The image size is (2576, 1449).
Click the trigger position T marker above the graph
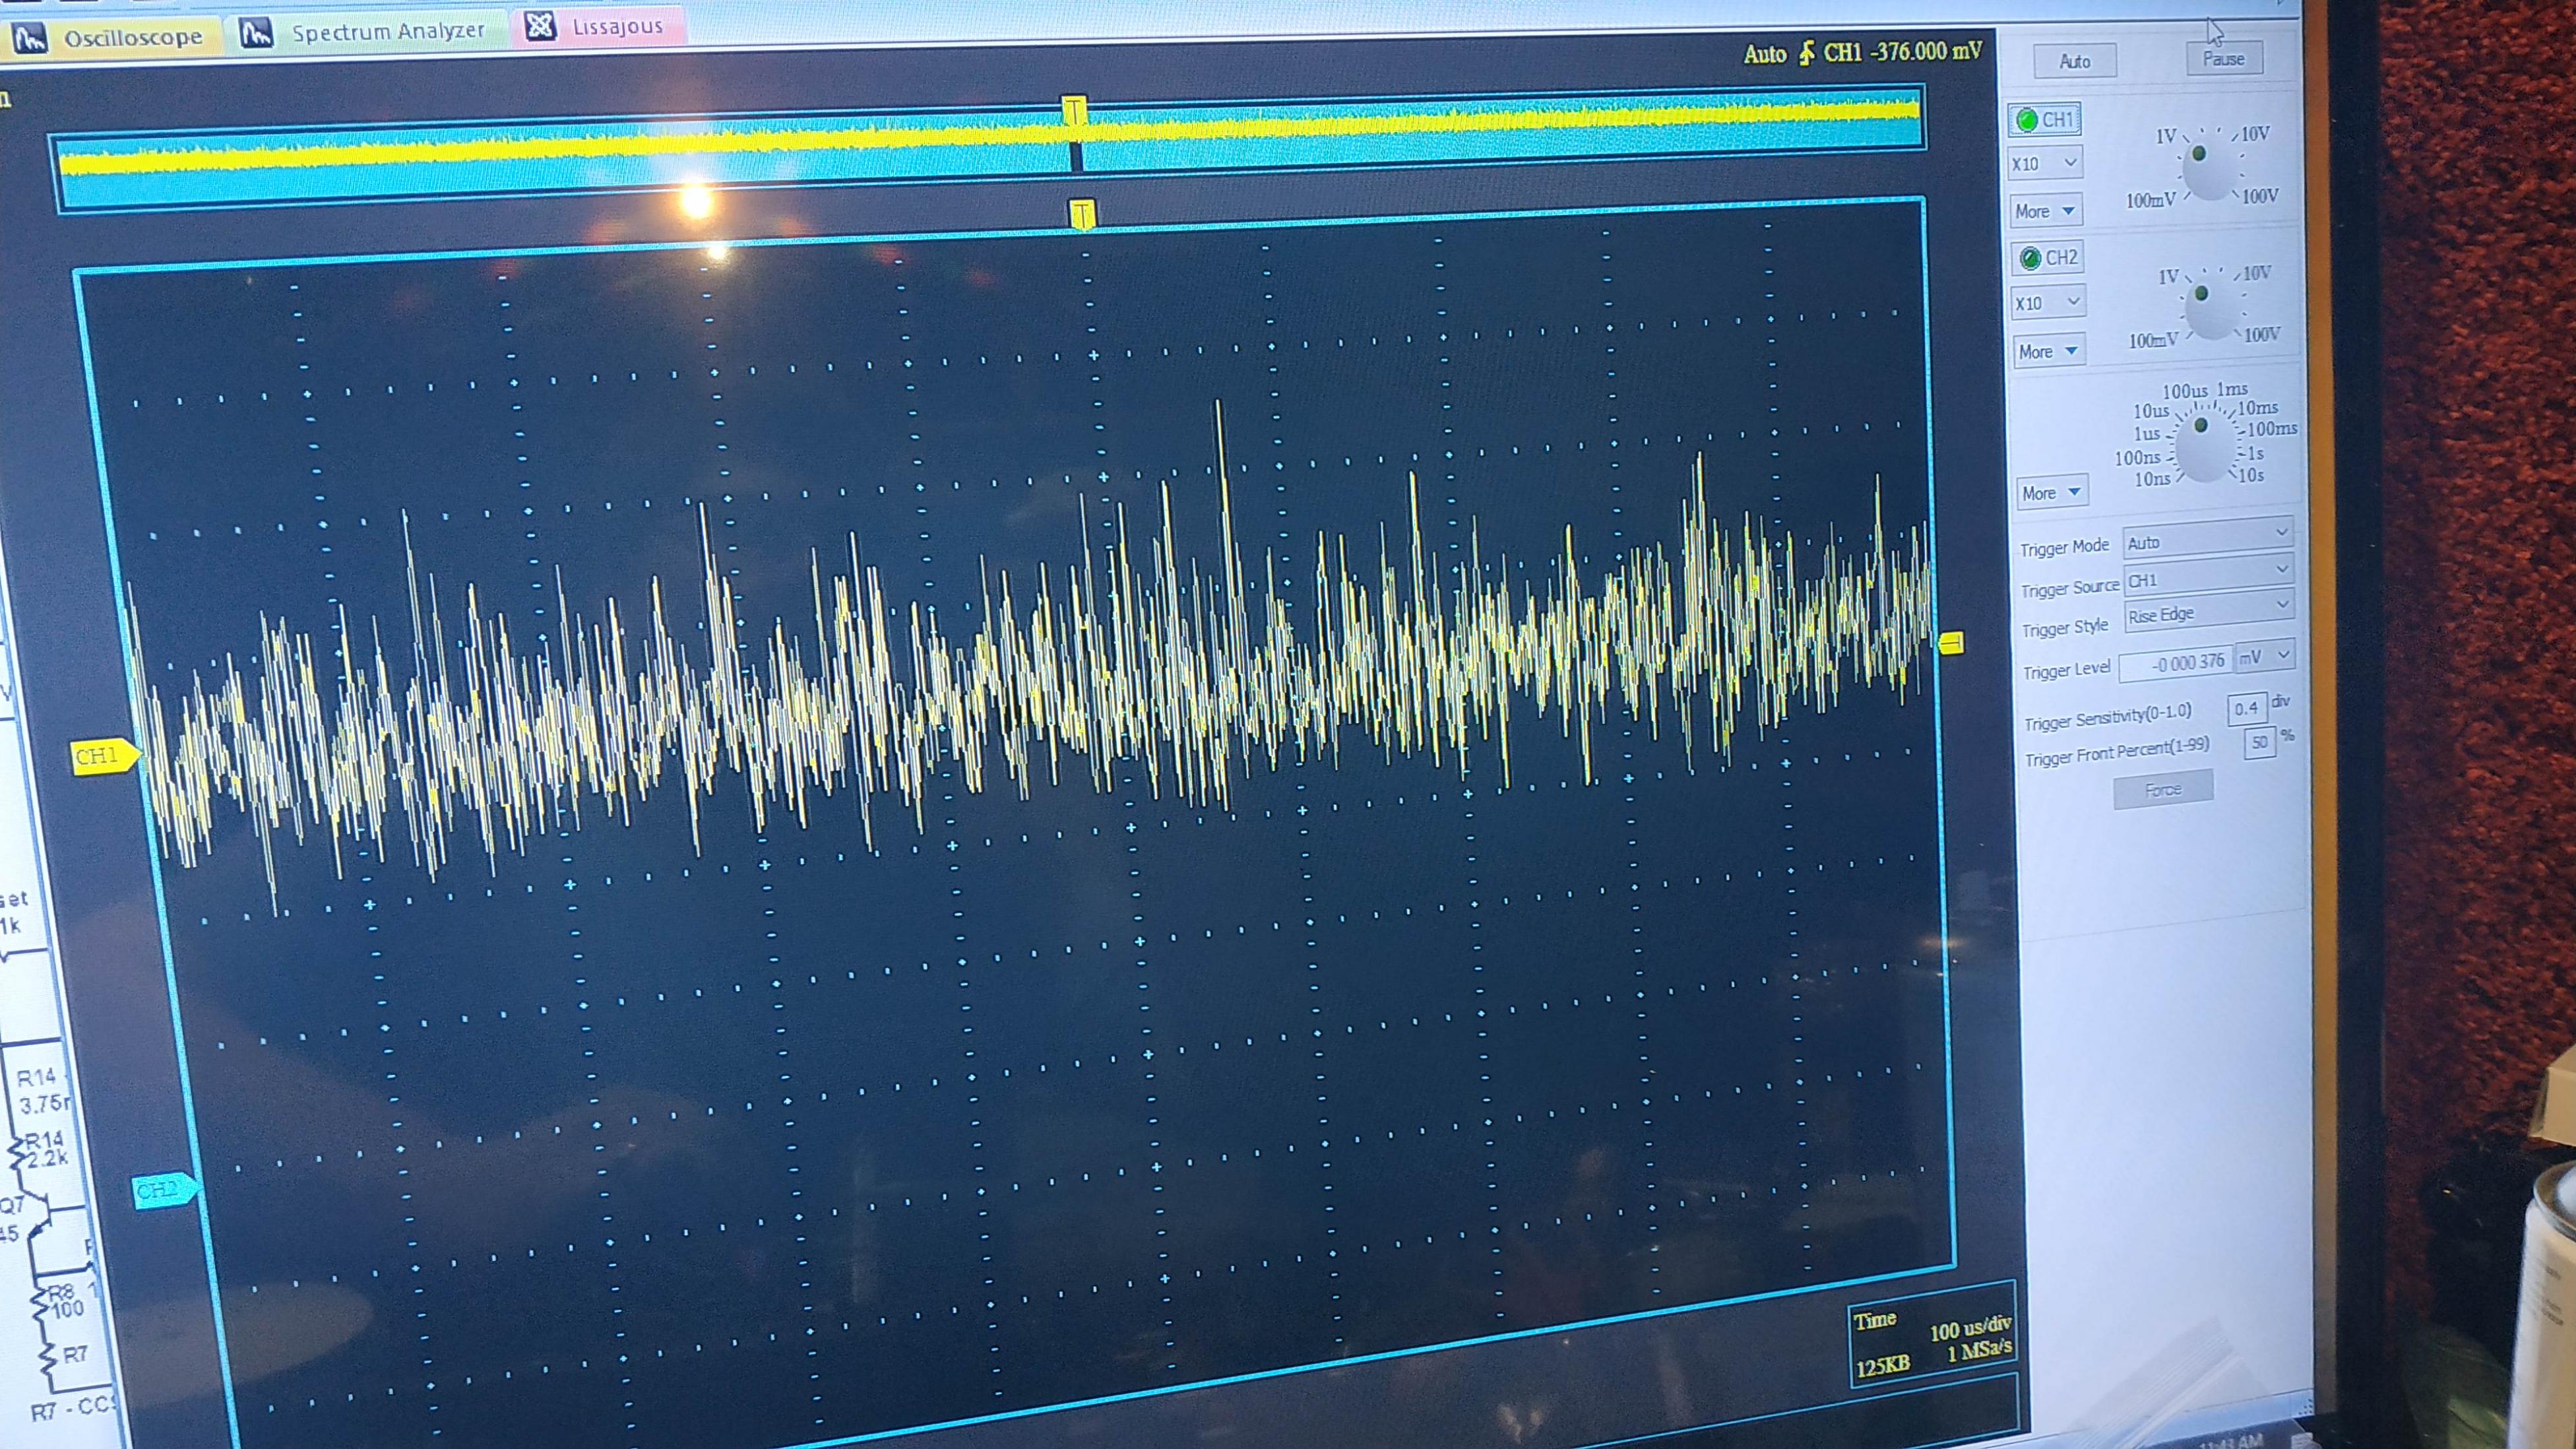tap(1082, 214)
